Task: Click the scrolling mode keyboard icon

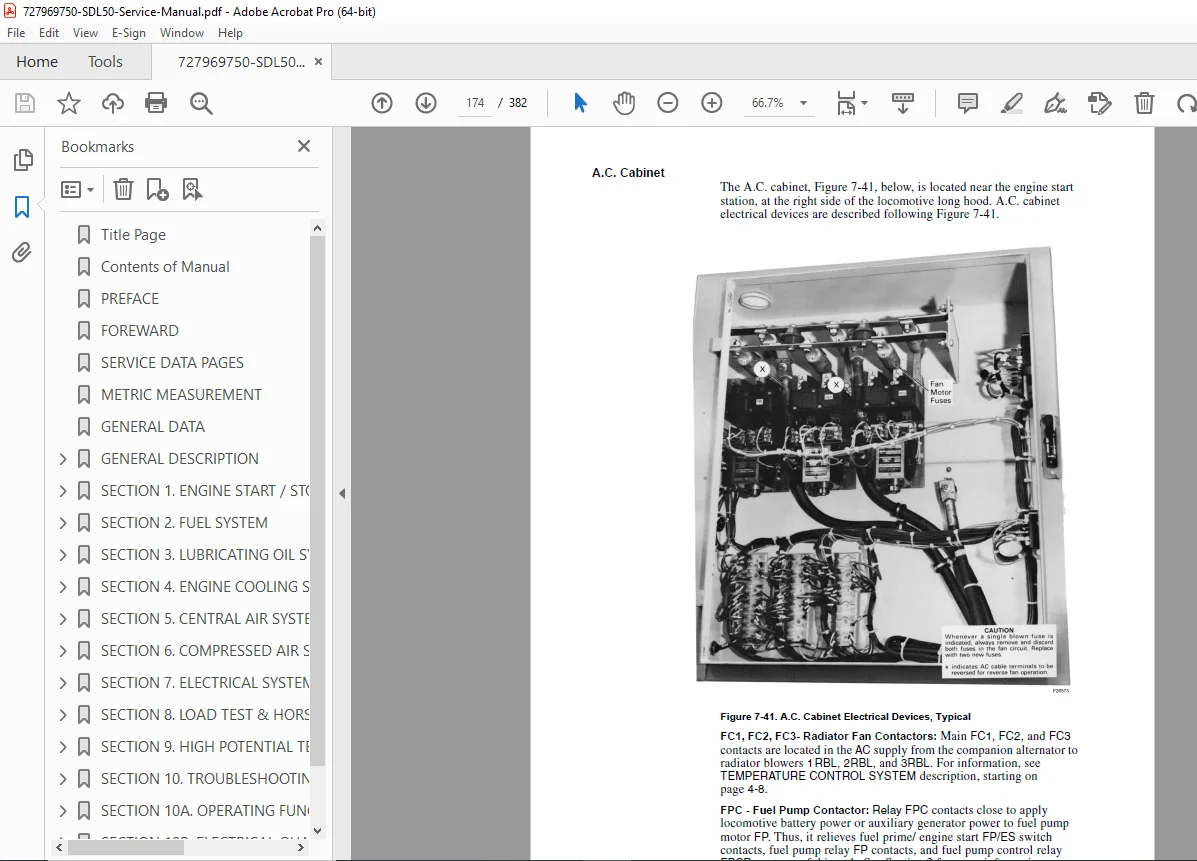Action: (x=902, y=103)
